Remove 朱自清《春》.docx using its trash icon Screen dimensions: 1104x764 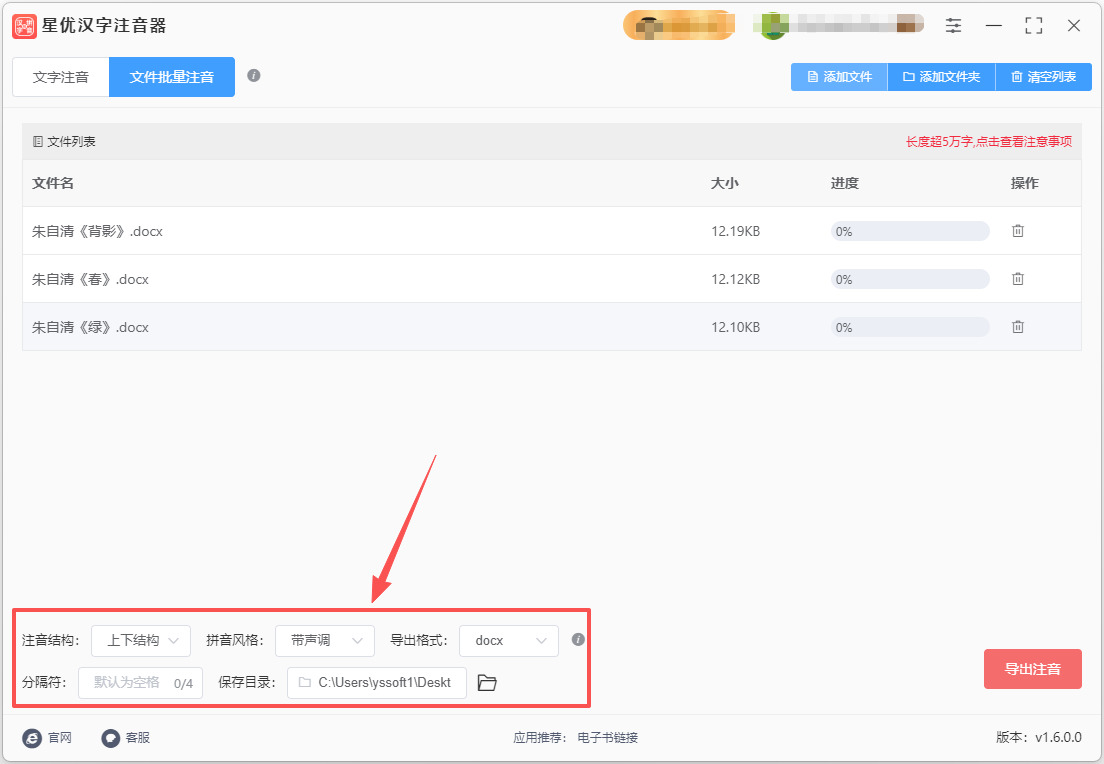(x=1017, y=279)
